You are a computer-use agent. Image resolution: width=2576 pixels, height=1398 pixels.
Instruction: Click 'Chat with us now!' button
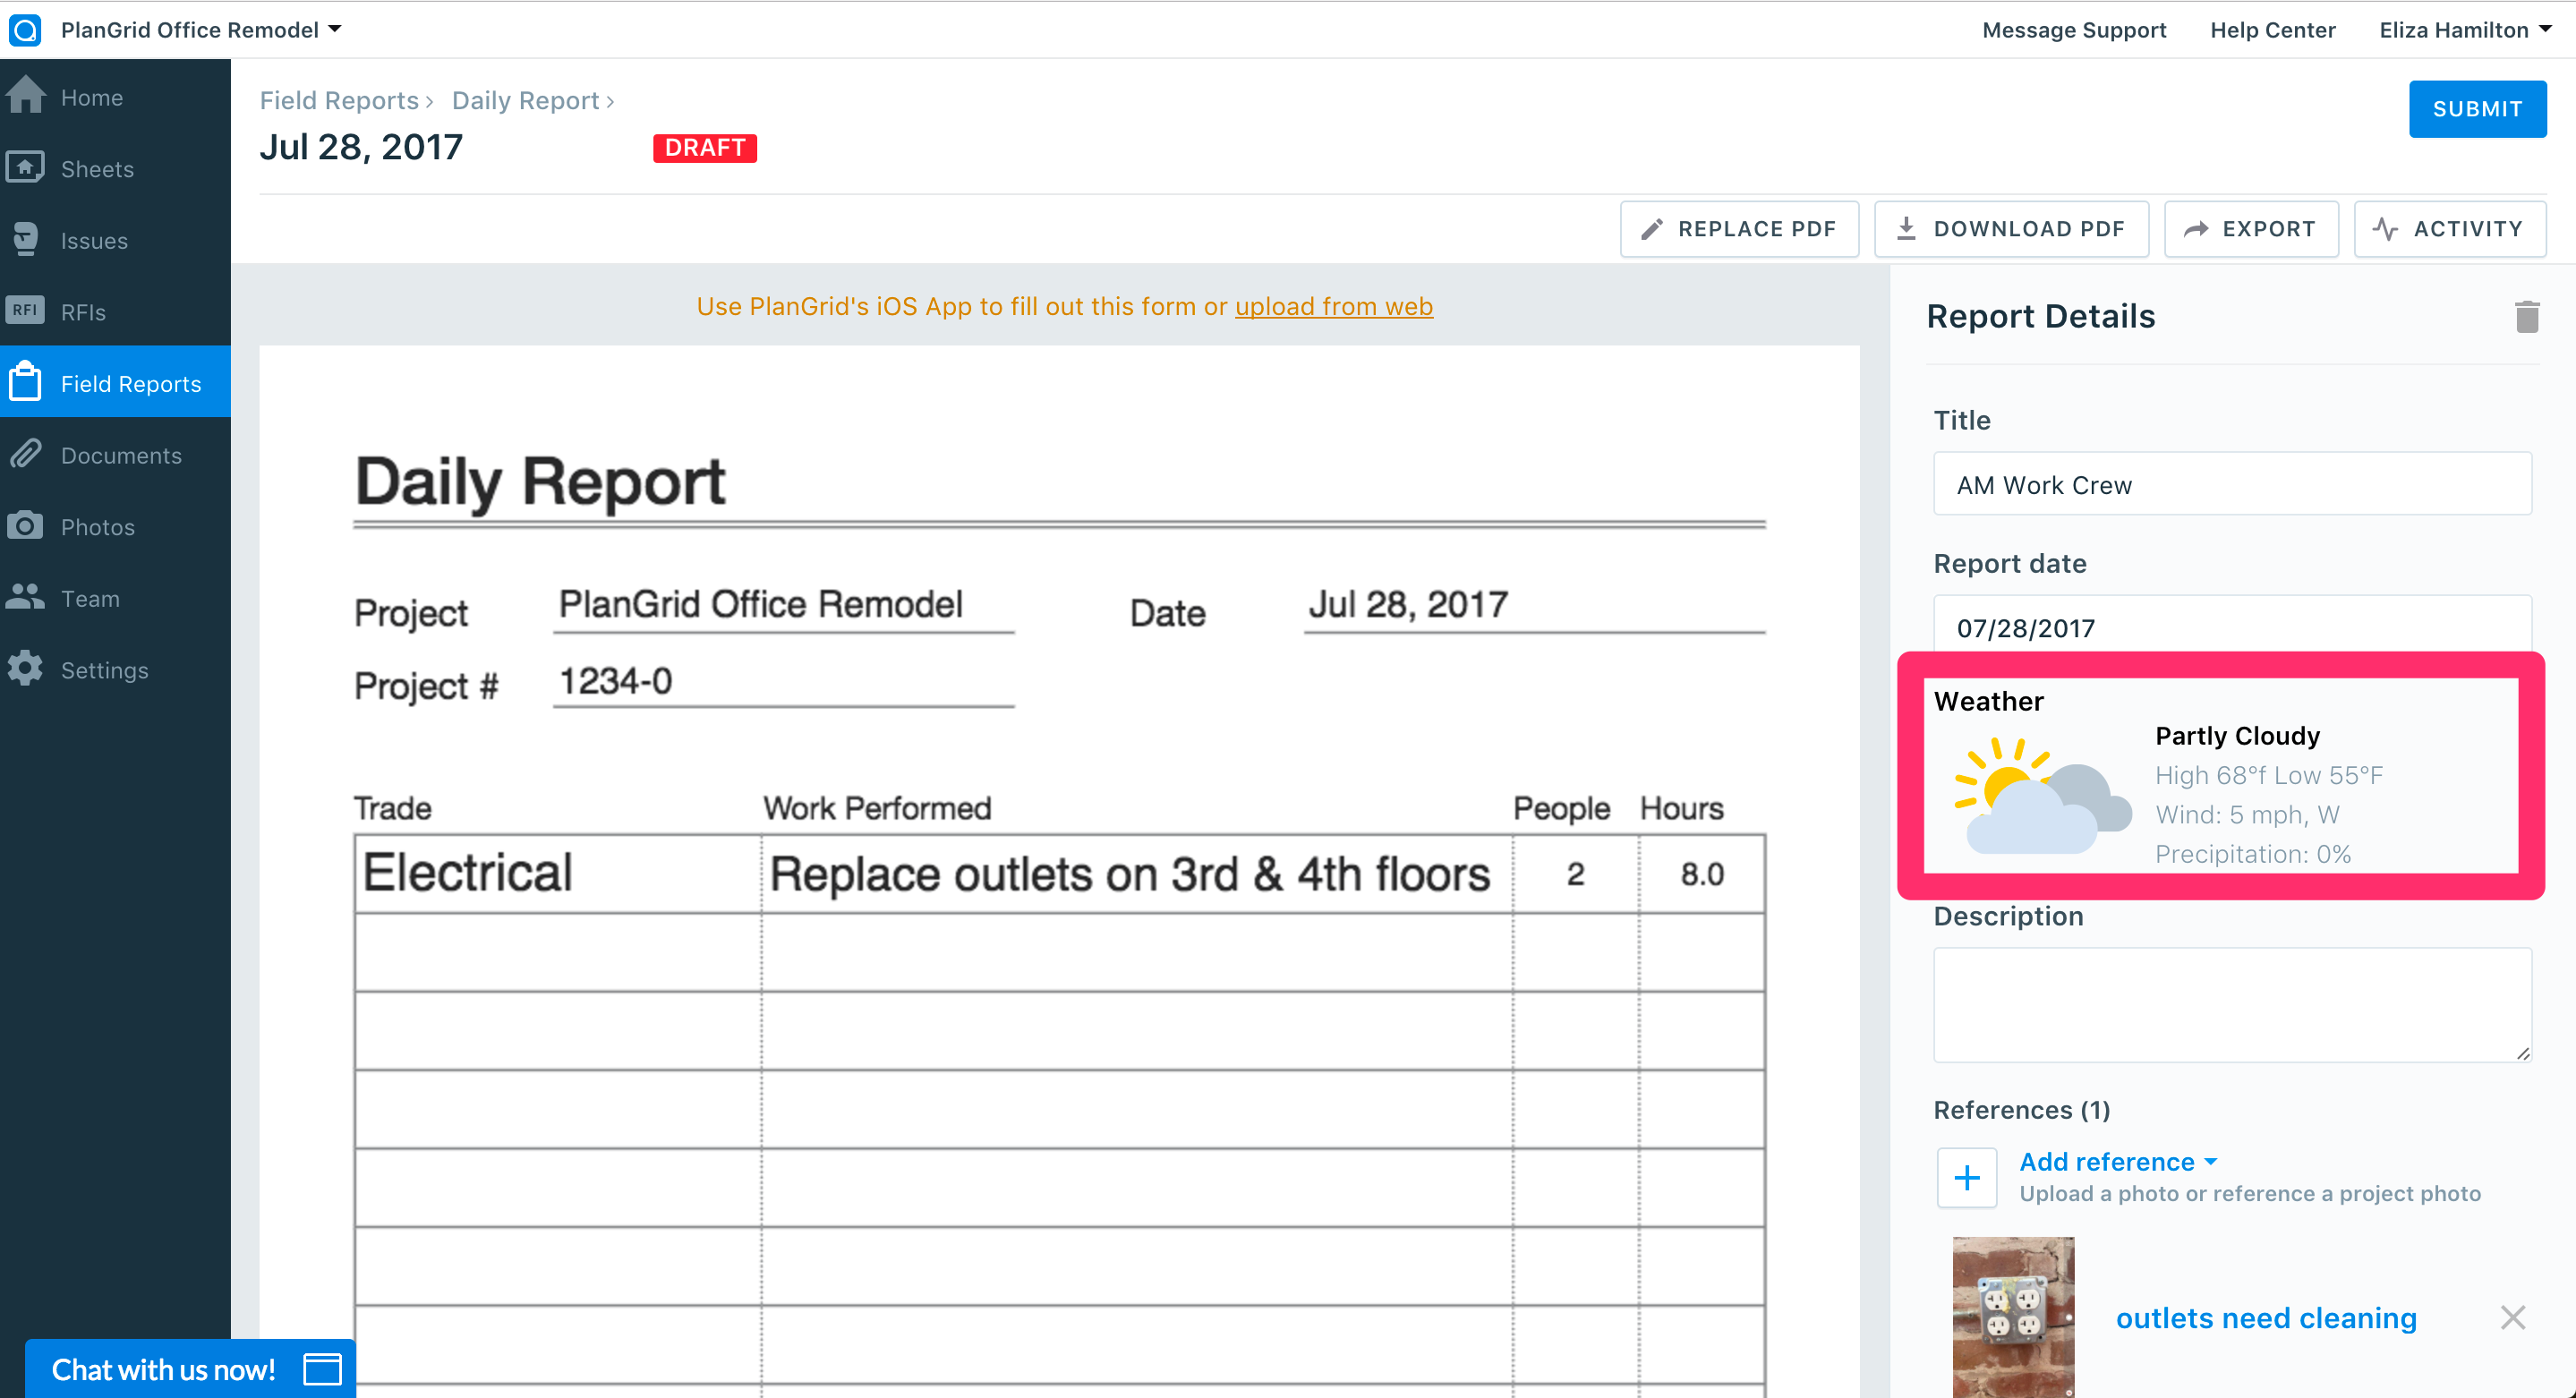tap(190, 1369)
